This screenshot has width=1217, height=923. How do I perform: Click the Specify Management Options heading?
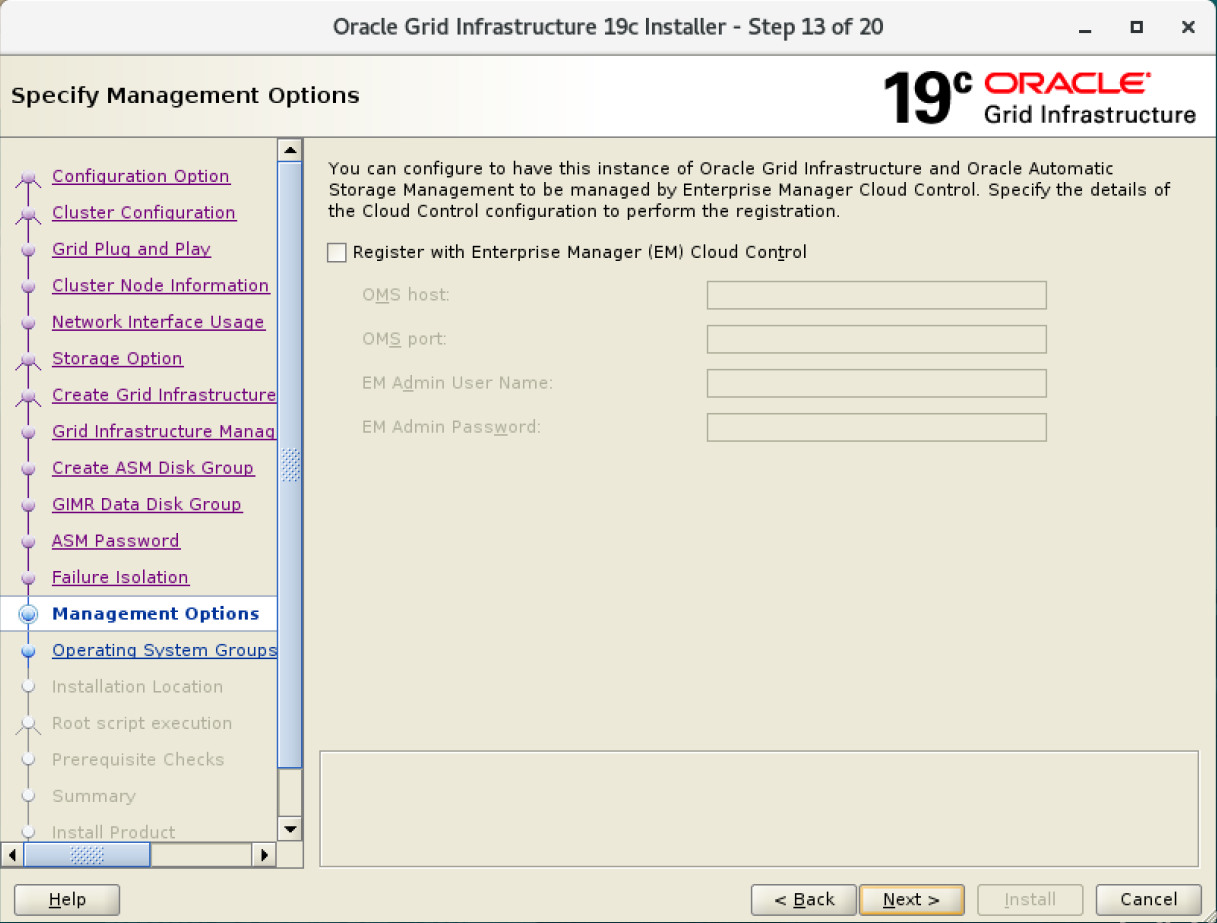(x=185, y=96)
